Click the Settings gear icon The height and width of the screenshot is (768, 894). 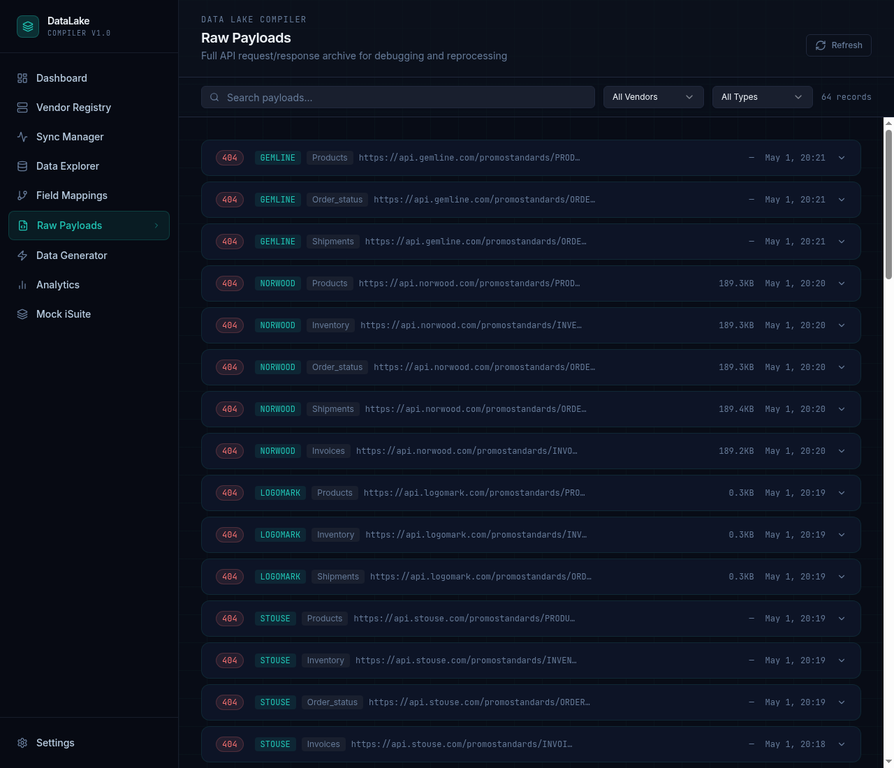22,743
